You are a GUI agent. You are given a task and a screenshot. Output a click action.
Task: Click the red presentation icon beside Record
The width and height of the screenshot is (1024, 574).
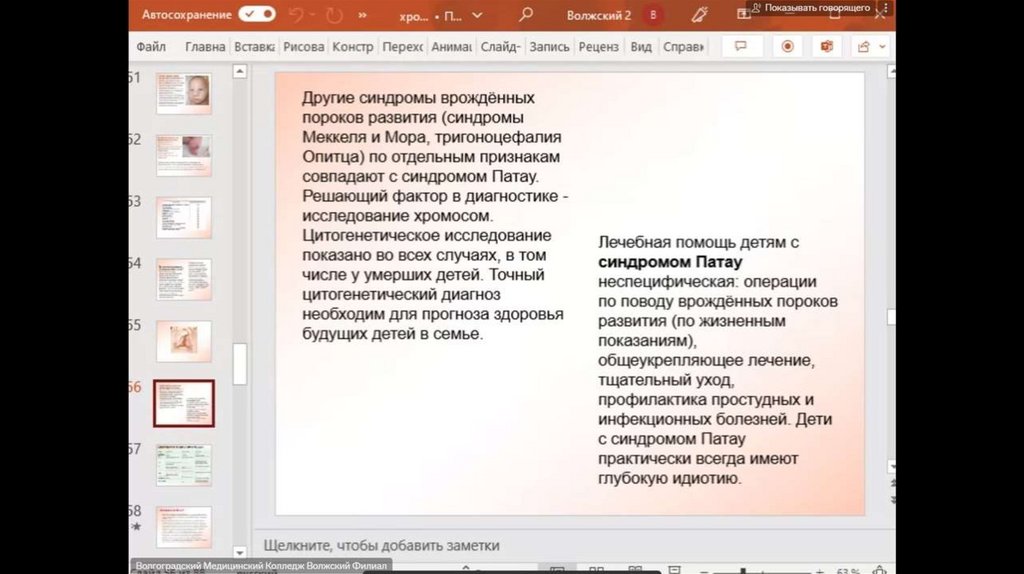point(827,47)
